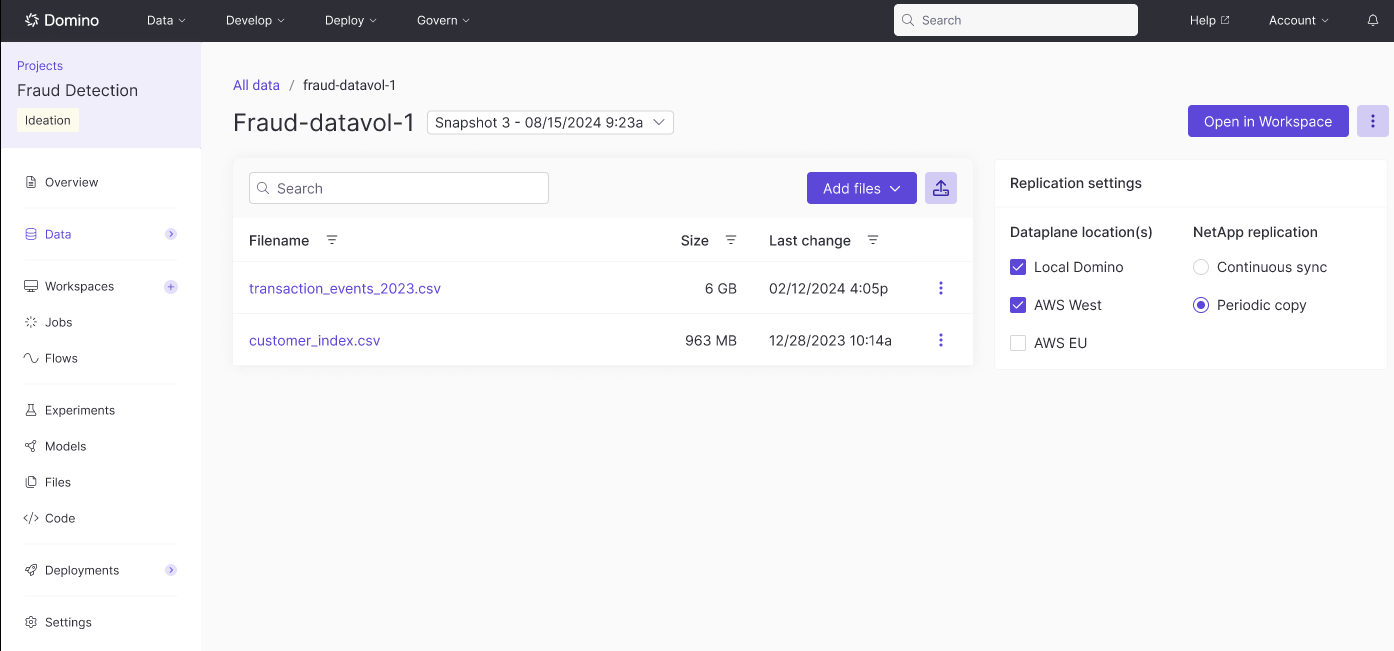Click the 'fraud-datavol-1' breadcrumb text
The image size is (1394, 651).
pos(350,85)
